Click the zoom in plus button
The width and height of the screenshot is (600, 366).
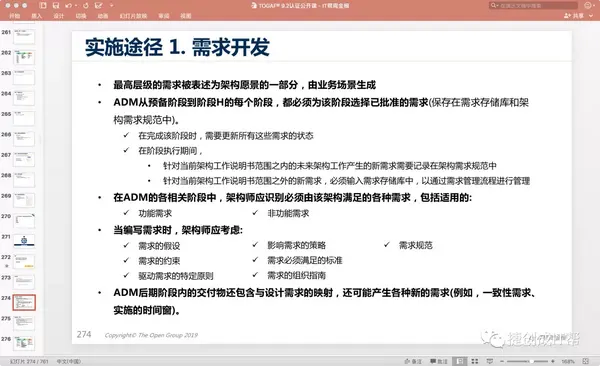point(553,361)
